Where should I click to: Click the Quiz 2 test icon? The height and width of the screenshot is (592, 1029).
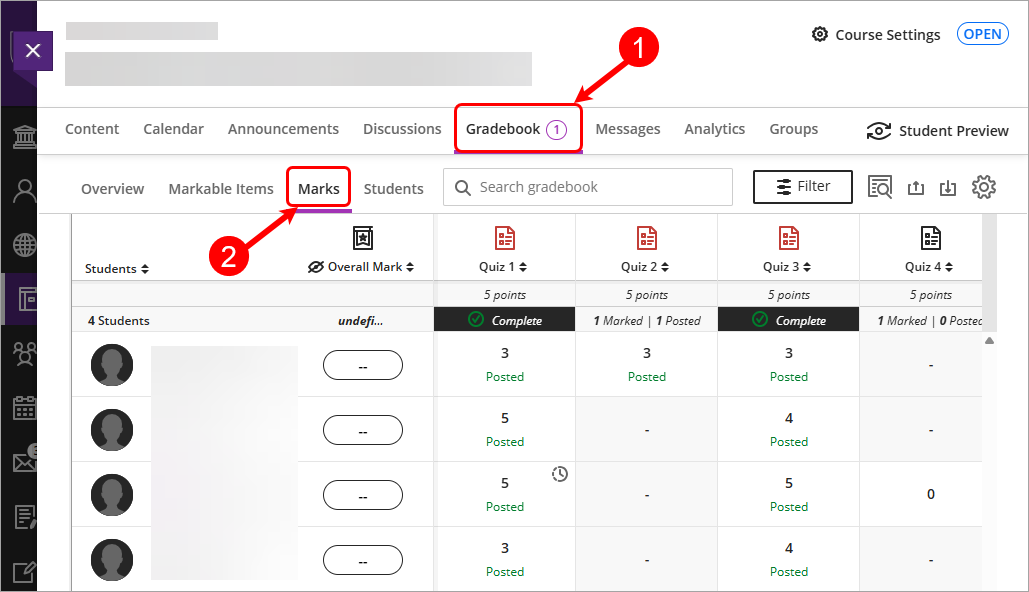click(646, 238)
